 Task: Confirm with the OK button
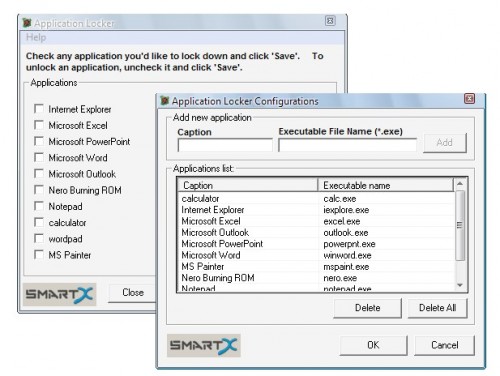(373, 345)
